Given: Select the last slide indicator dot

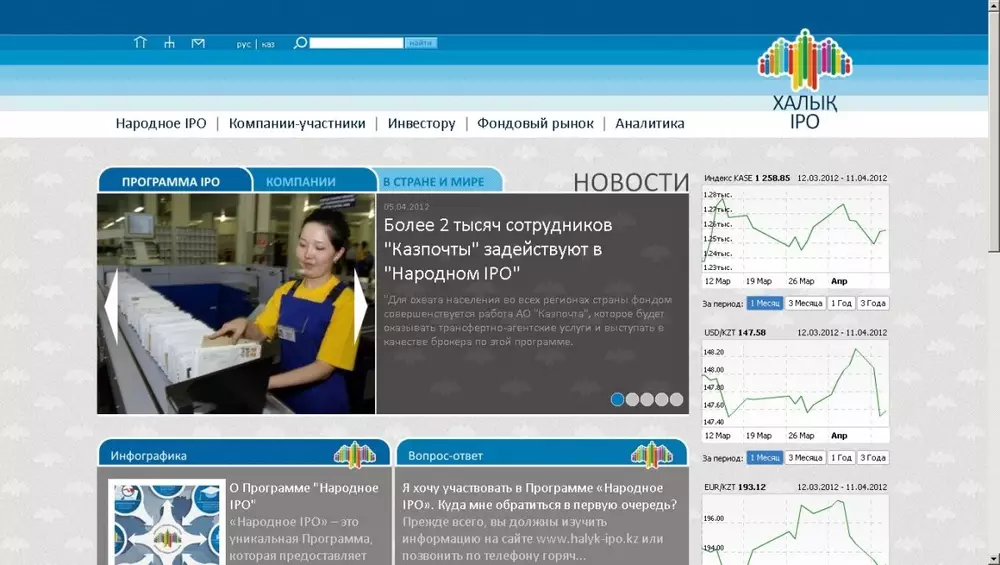Looking at the screenshot, I should (677, 399).
